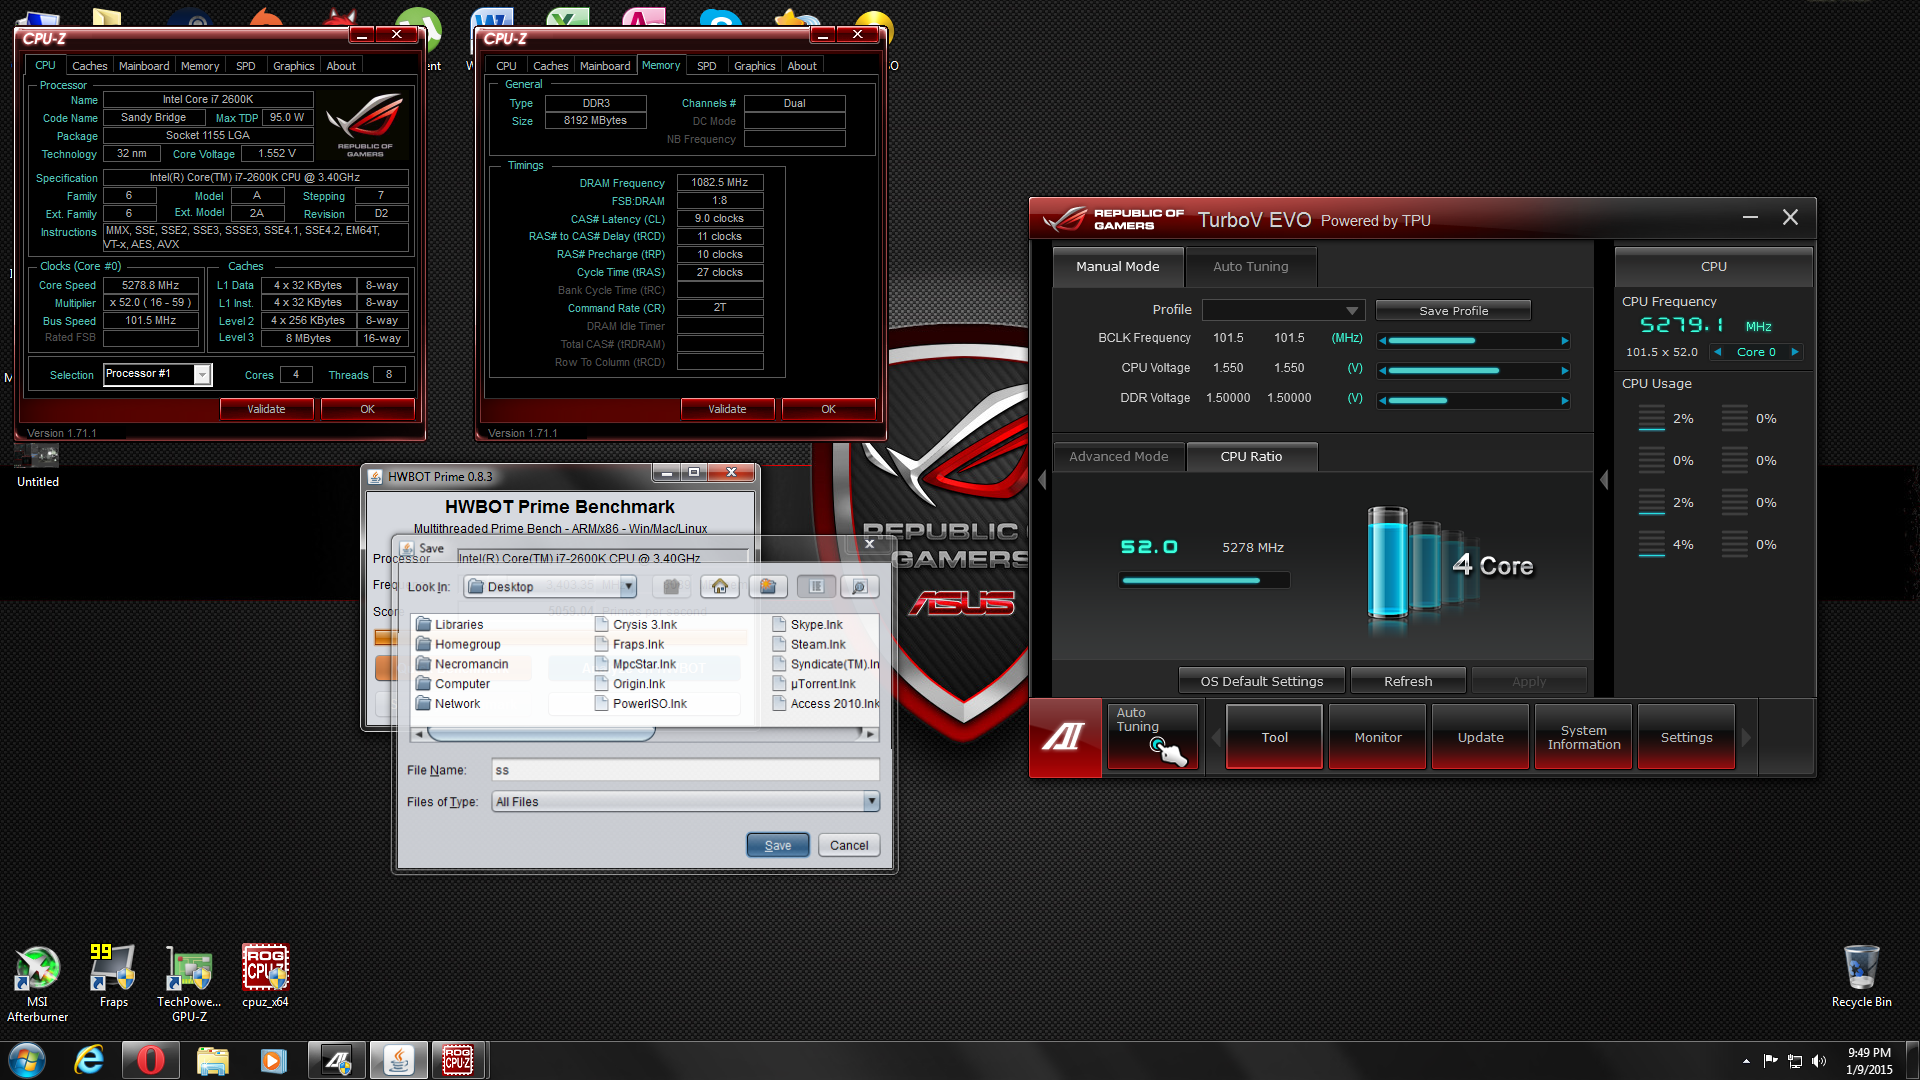The image size is (1920, 1080).
Task: Go up one folder level in Save dialog
Action: pos(672,587)
